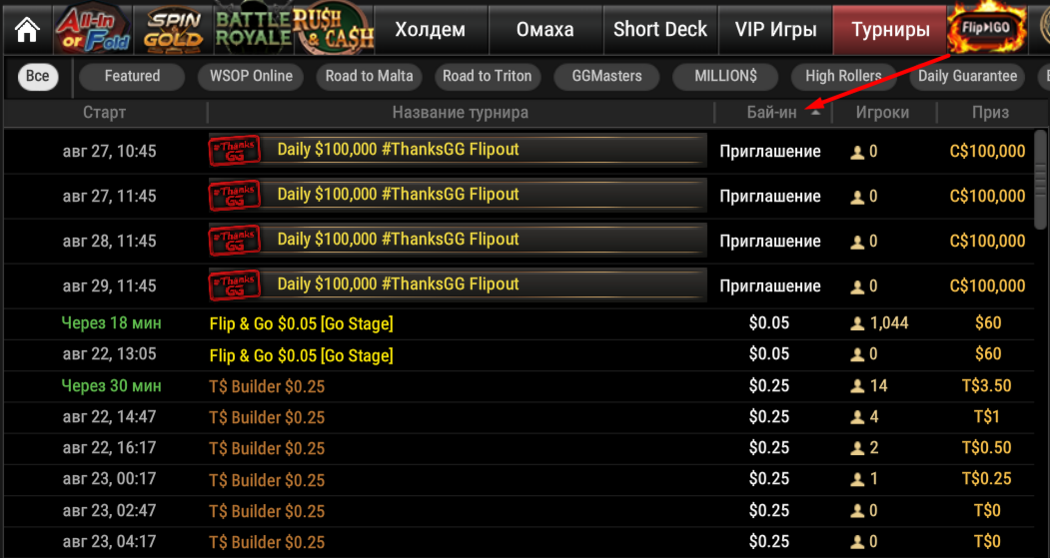Click players icon in Flip & Go 1,044 row
The width and height of the screenshot is (1050, 558).
click(x=856, y=324)
